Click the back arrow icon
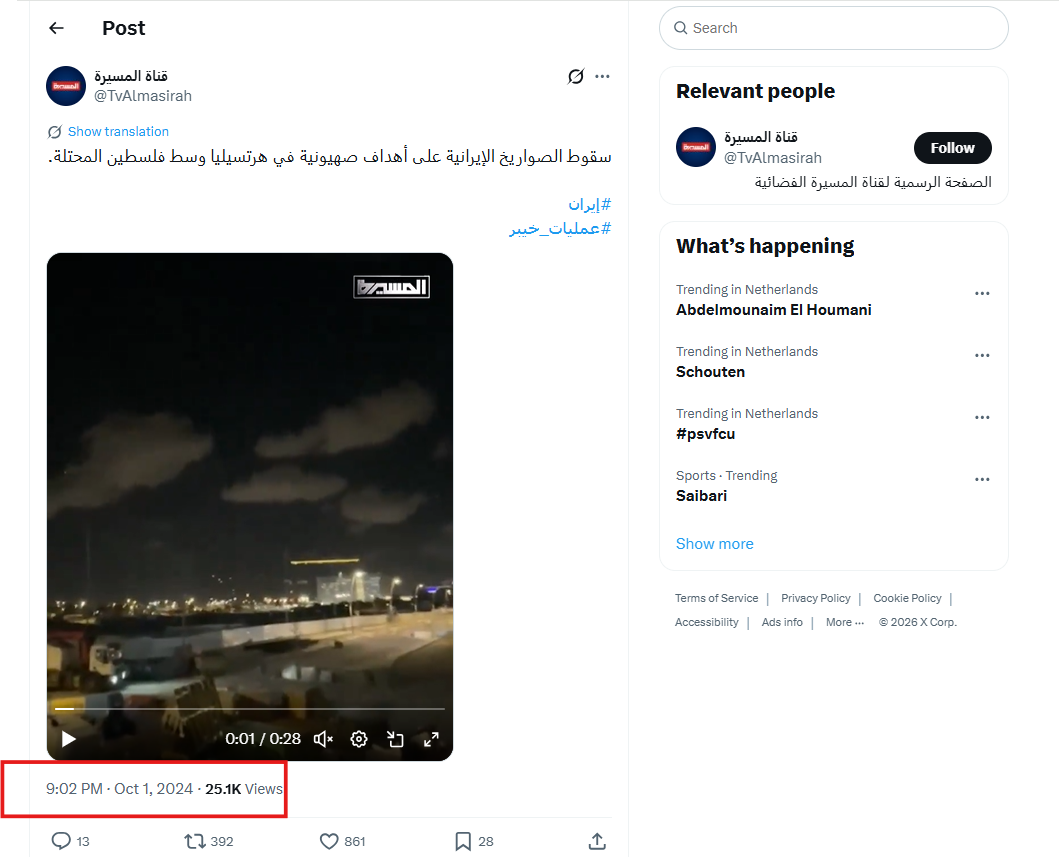This screenshot has height=857, width=1059. [x=56, y=28]
